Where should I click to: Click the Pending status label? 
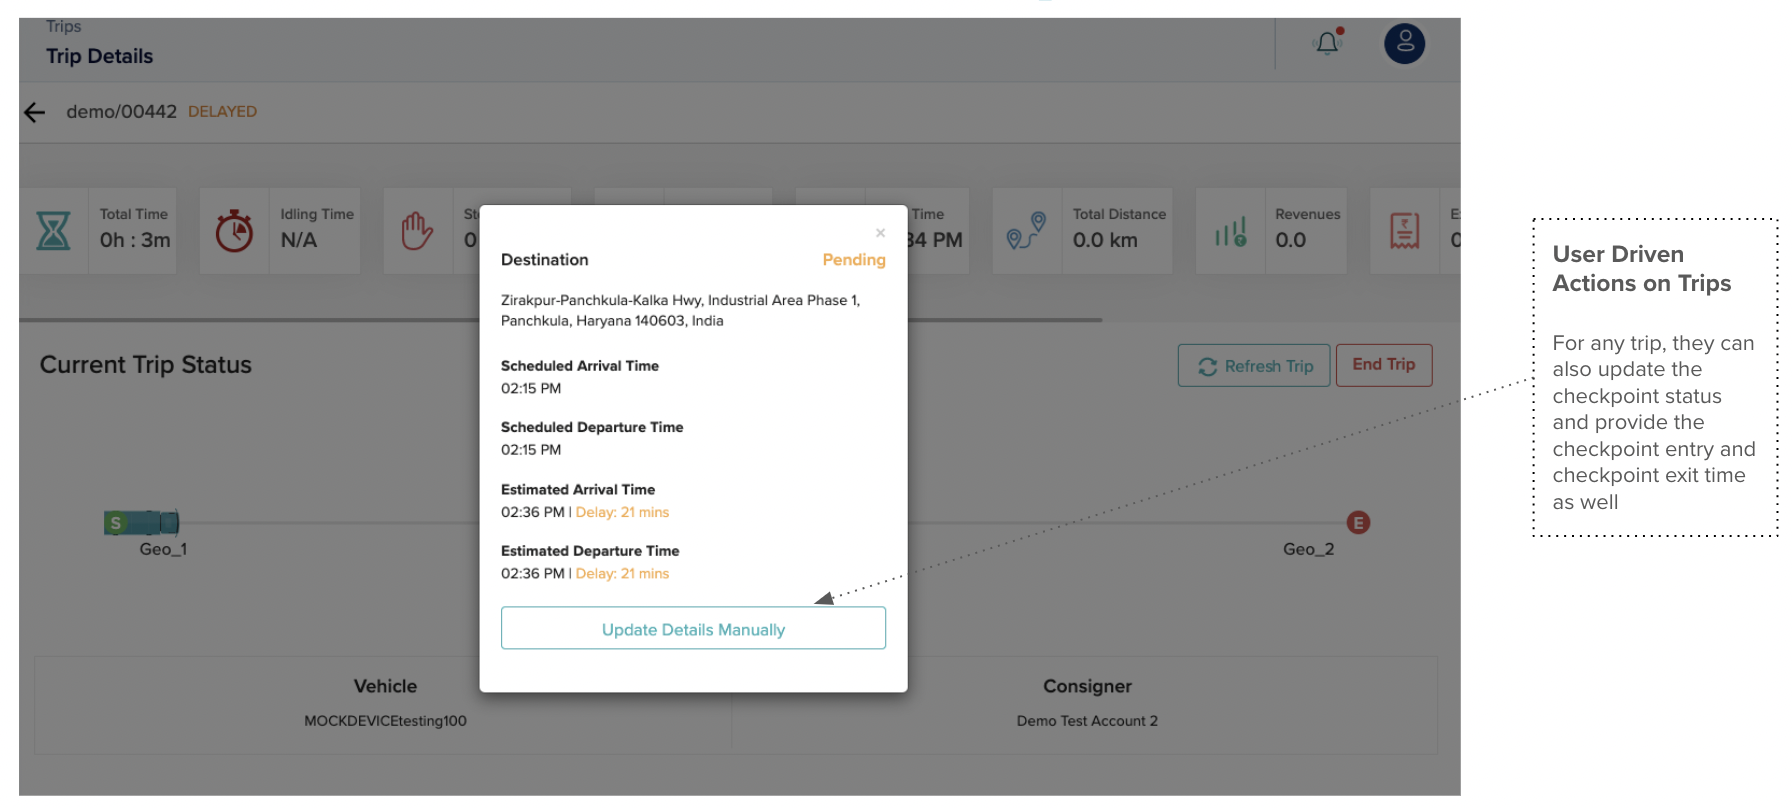coord(853,260)
